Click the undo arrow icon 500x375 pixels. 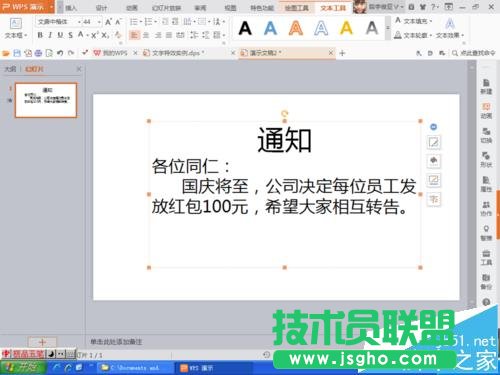(x=60, y=53)
